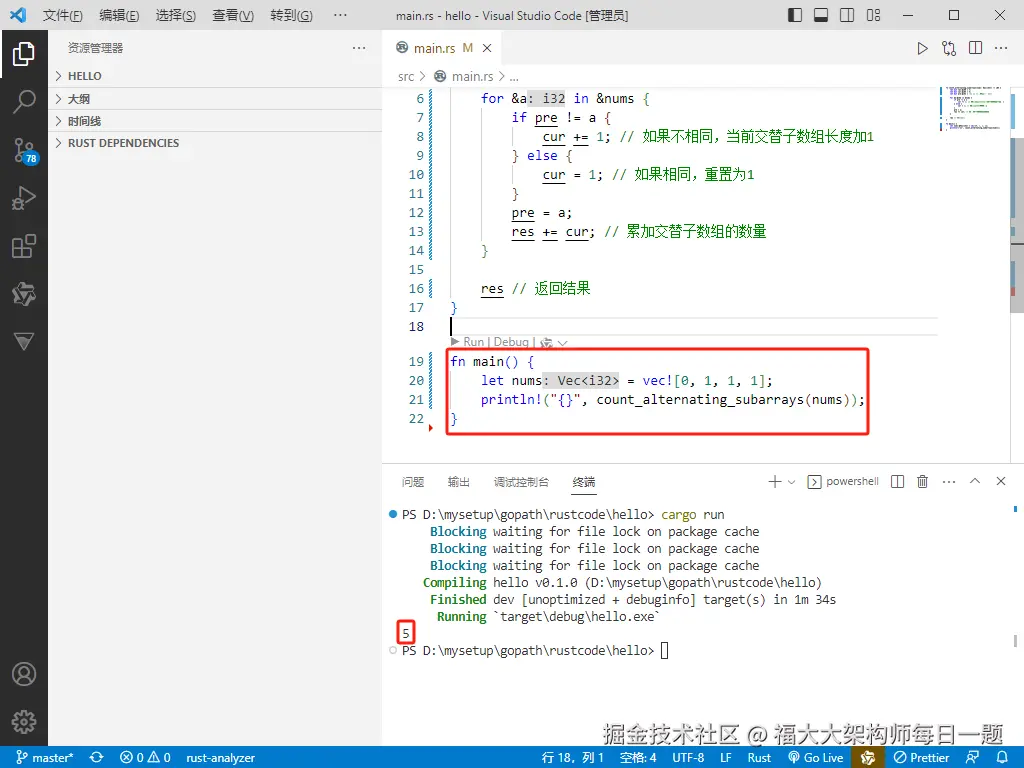The height and width of the screenshot is (768, 1024).
Task: Open the 文件(F) menu
Action: [x=63, y=15]
